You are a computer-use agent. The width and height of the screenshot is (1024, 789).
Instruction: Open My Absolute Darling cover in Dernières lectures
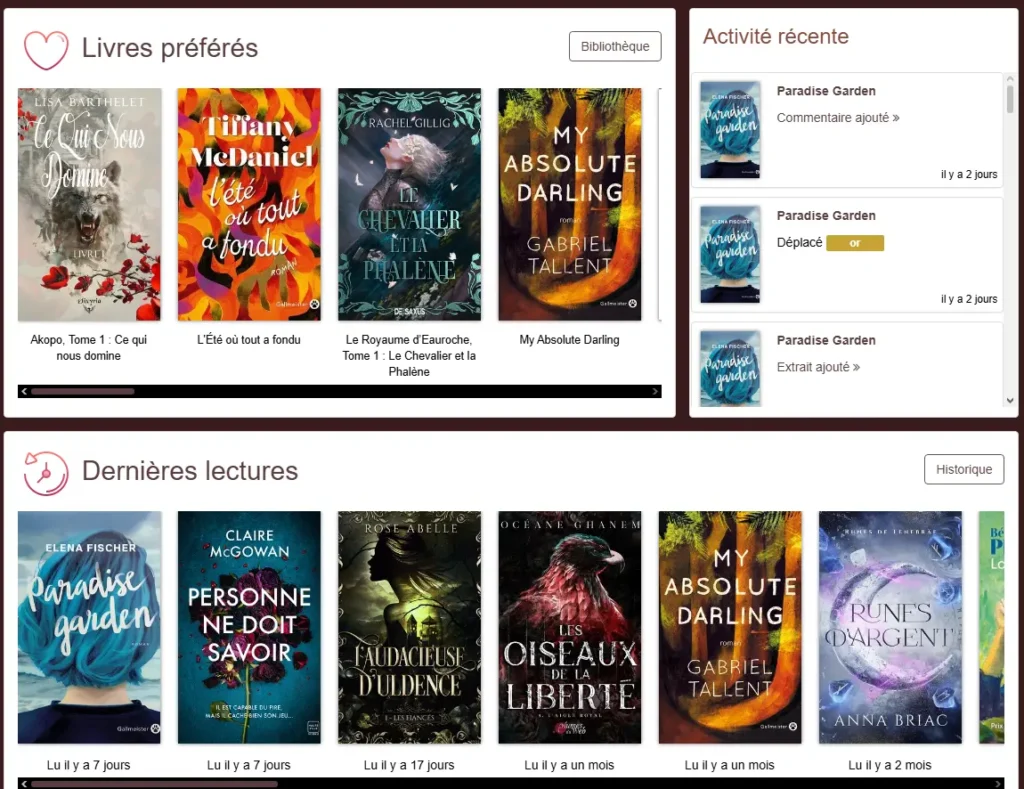pos(729,627)
